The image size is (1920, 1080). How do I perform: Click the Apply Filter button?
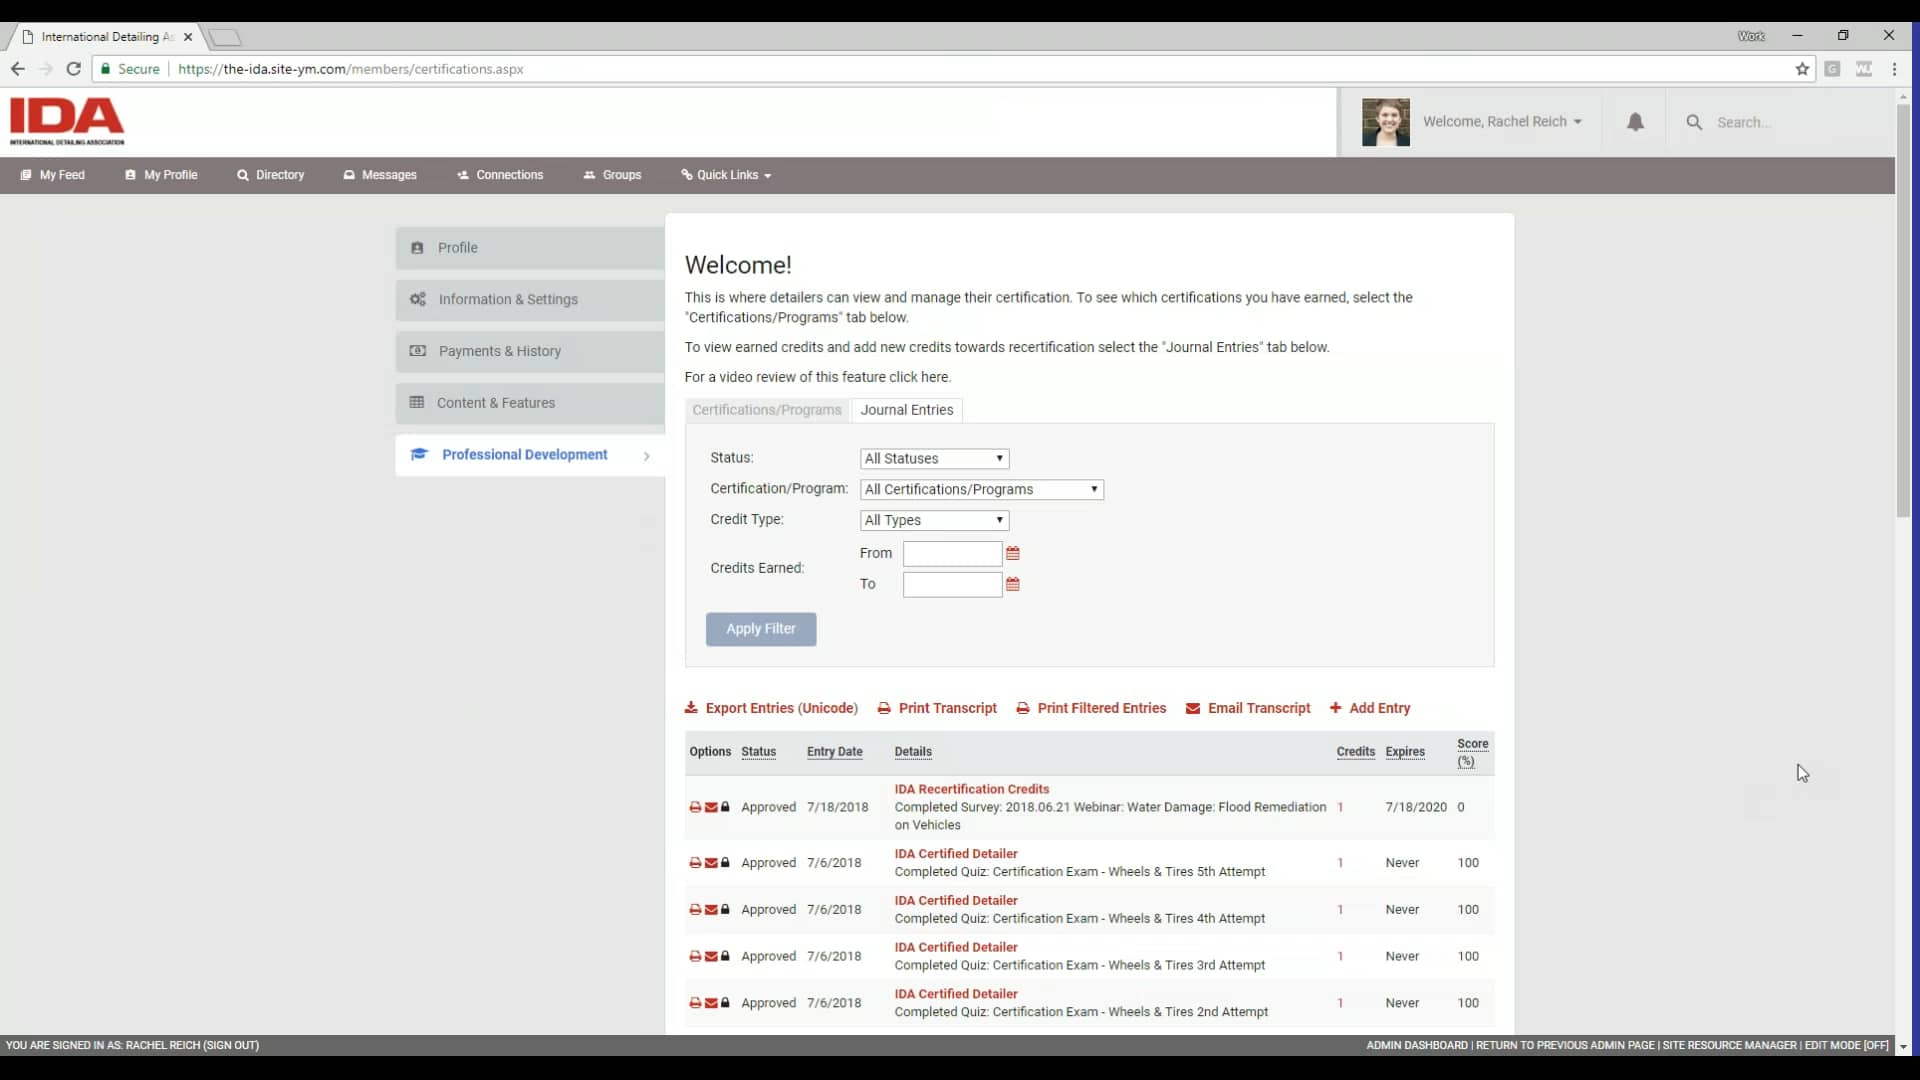tap(760, 629)
